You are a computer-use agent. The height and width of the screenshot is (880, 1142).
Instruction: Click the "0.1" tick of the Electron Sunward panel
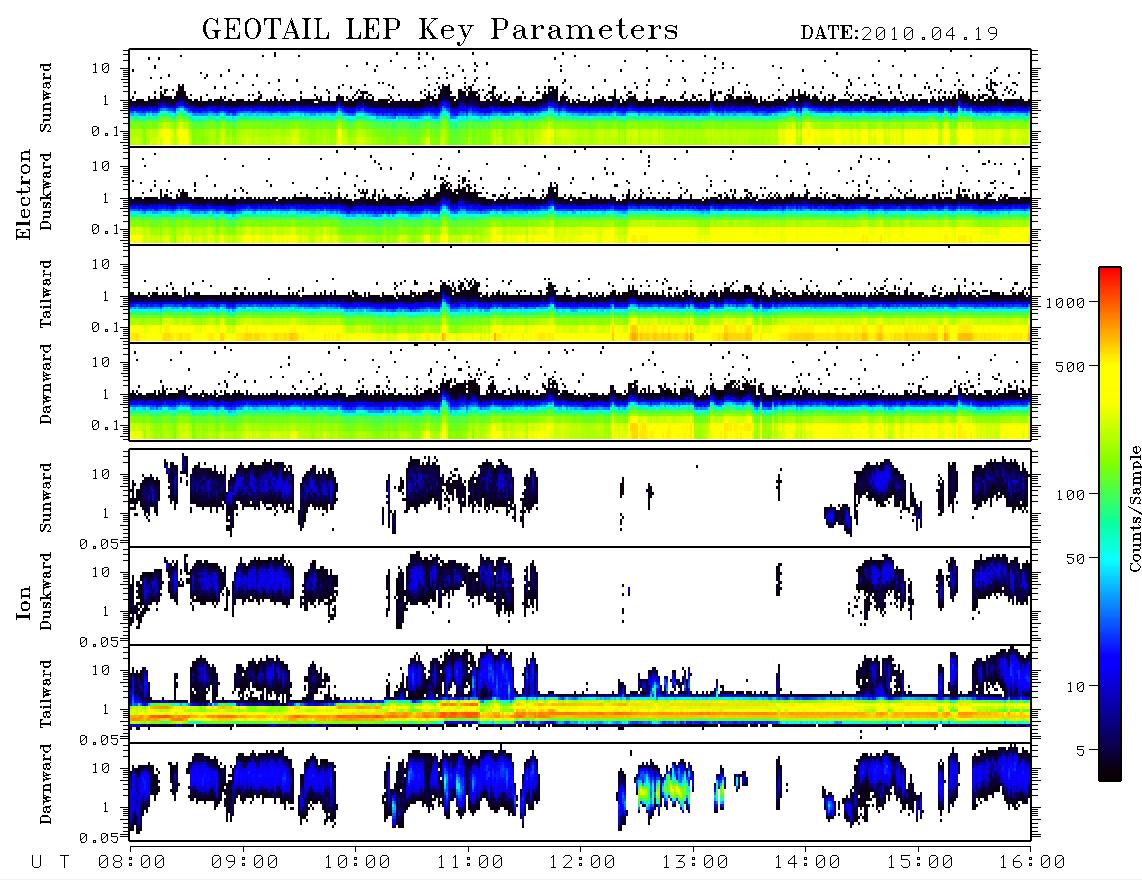pyautogui.click(x=105, y=131)
